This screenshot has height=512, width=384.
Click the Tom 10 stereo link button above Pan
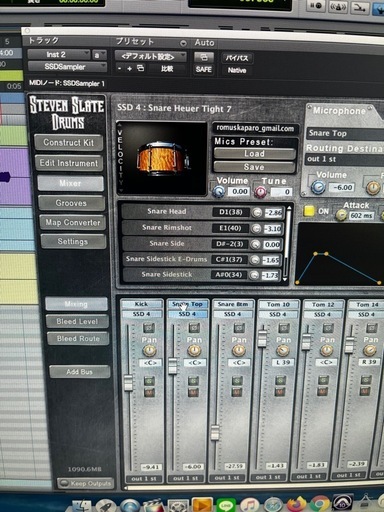[x=284, y=328]
